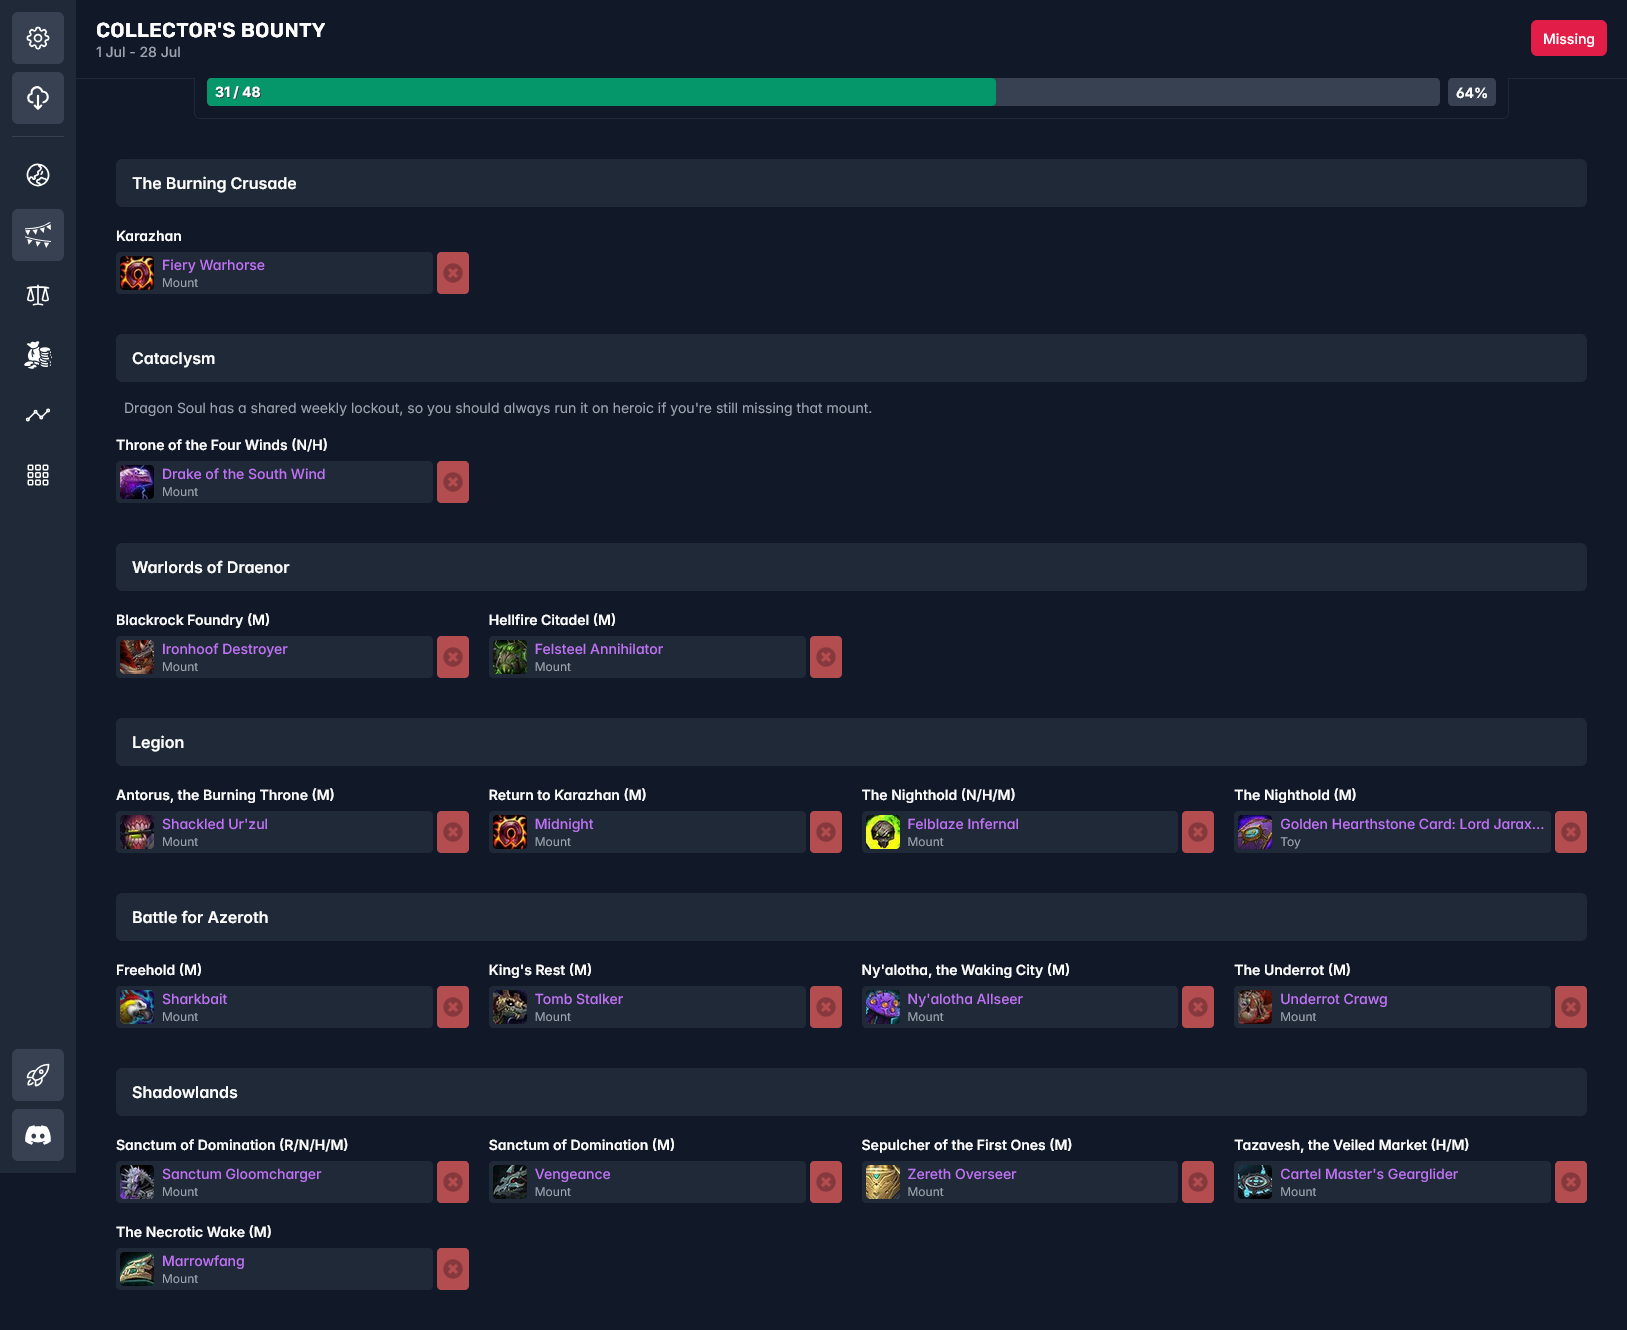The image size is (1627, 1330).
Task: Collapse the Cataclysm section header
Action: [x=851, y=358]
